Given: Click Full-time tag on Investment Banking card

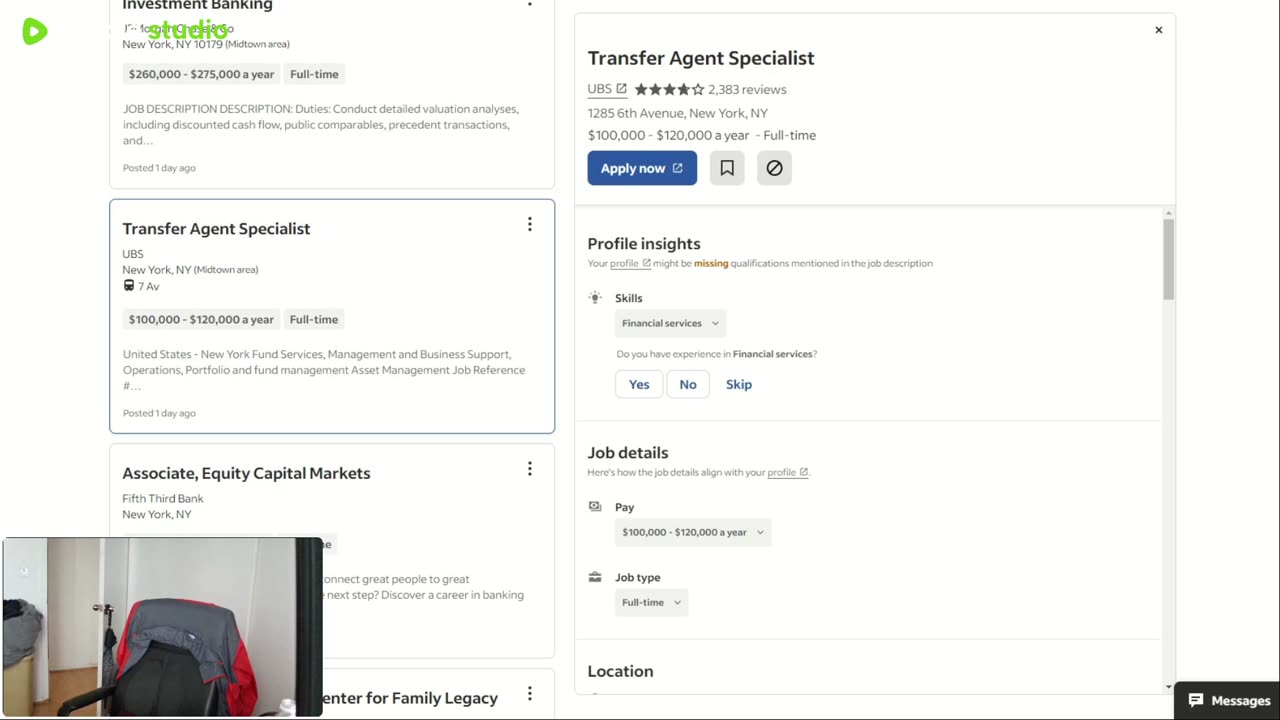Looking at the screenshot, I should coord(314,74).
